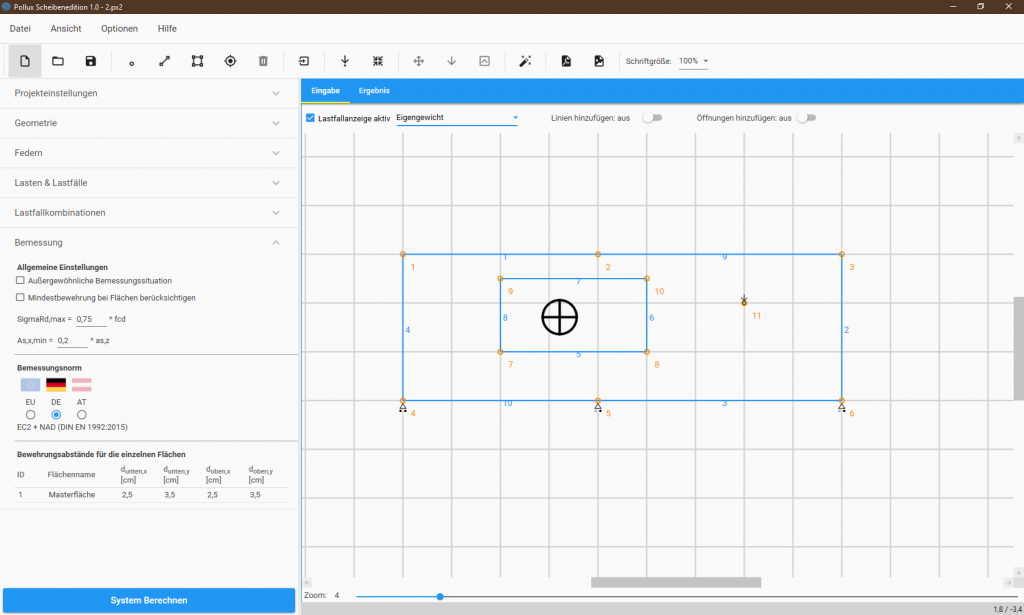This screenshot has height=615, width=1024.
Task: Select the EU design code radio button
Action: (x=31, y=415)
